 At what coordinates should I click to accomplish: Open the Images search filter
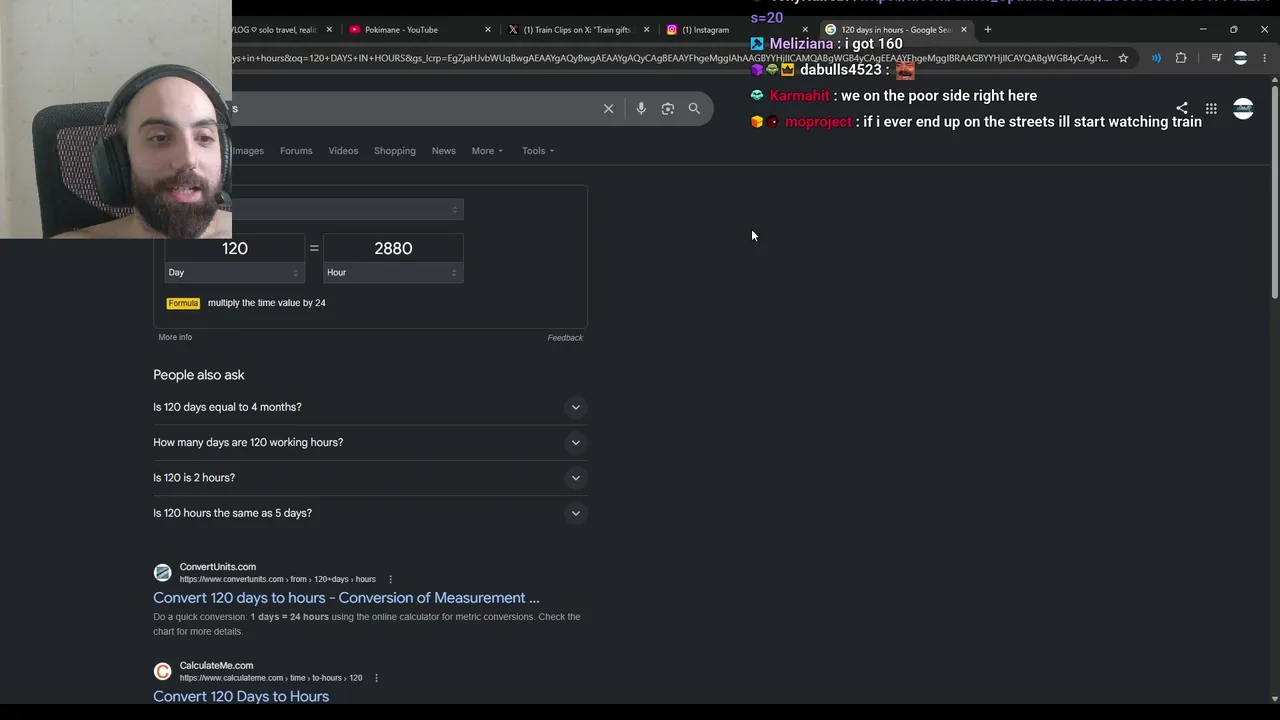click(x=248, y=151)
